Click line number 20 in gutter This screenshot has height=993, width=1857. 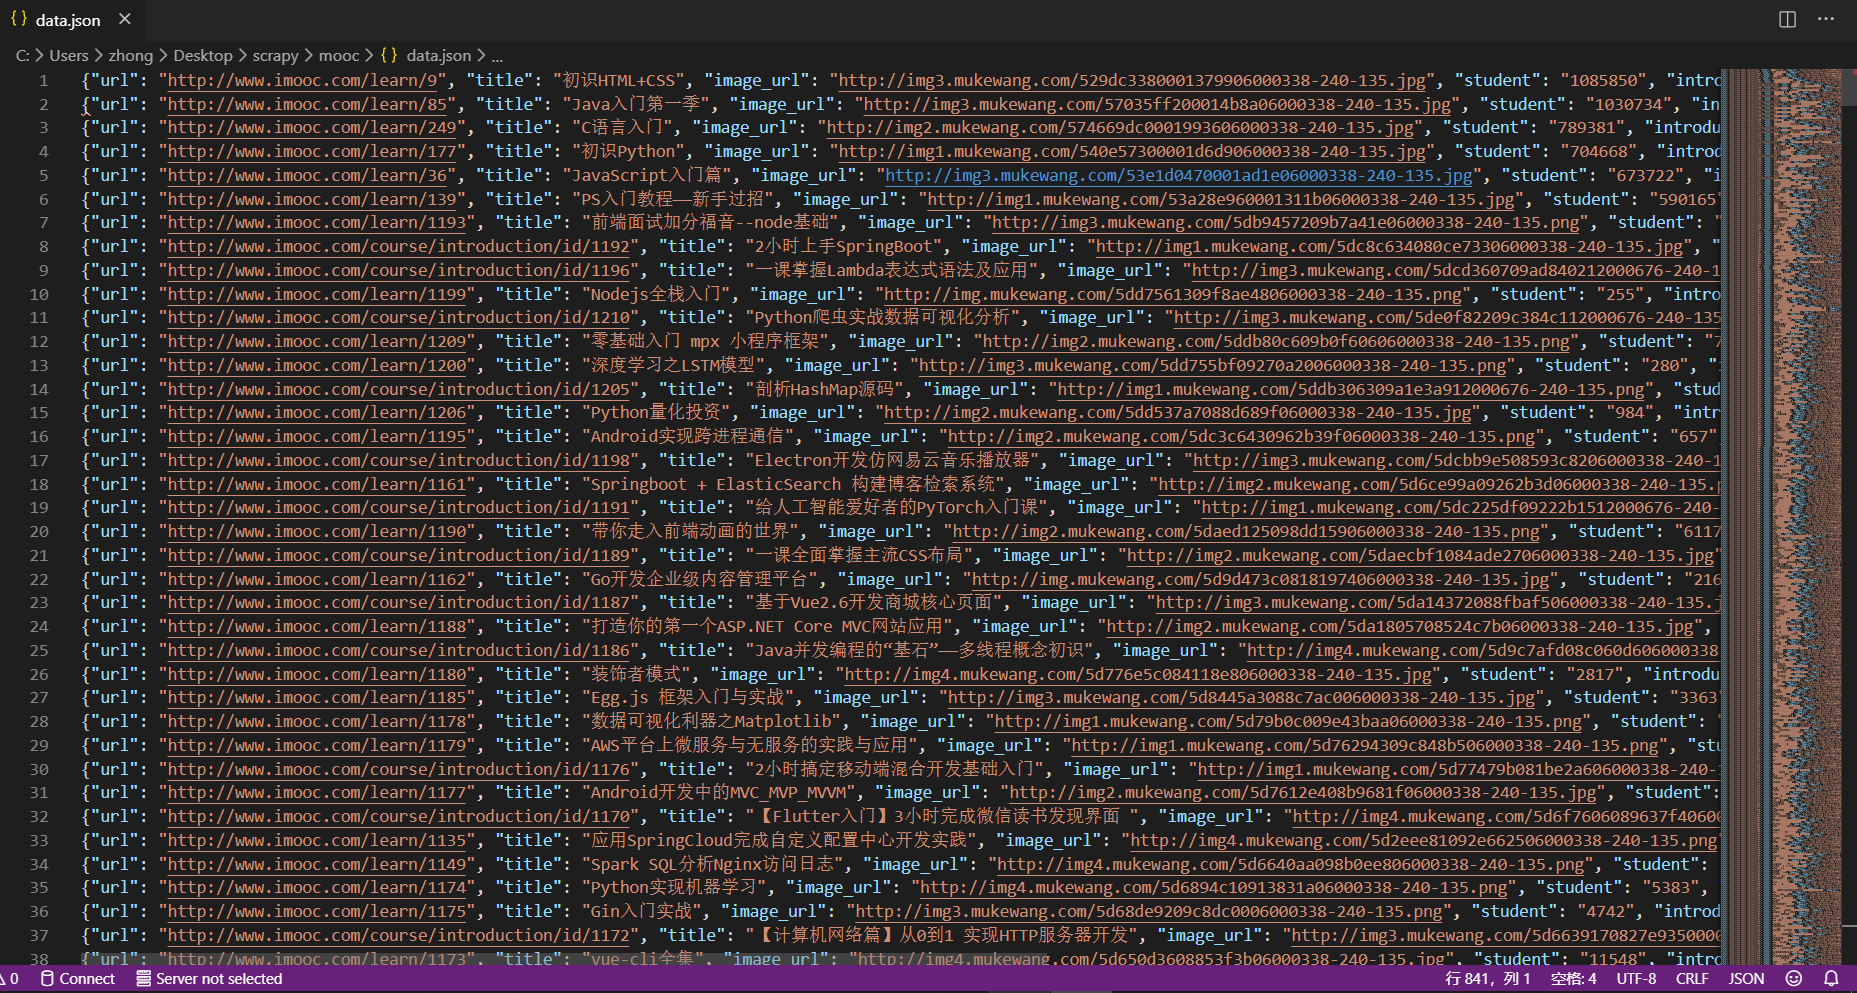39,532
